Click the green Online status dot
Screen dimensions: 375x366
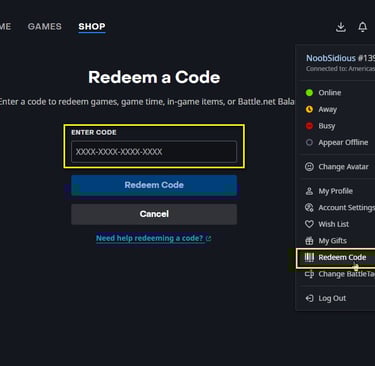coord(309,93)
